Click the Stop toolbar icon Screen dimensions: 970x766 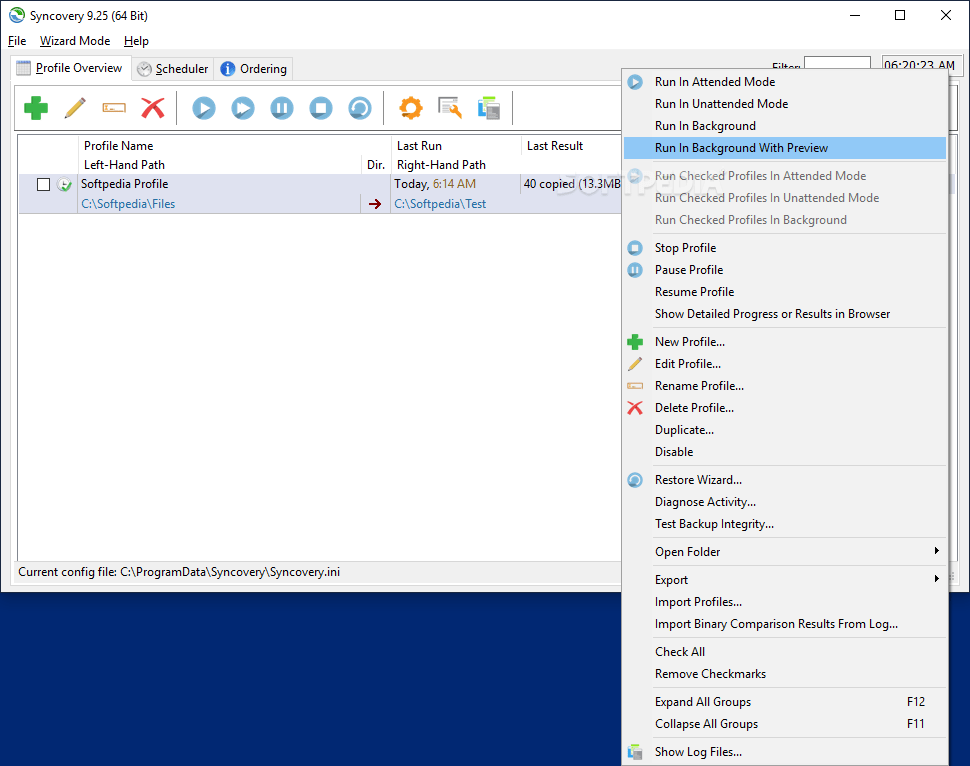320,108
